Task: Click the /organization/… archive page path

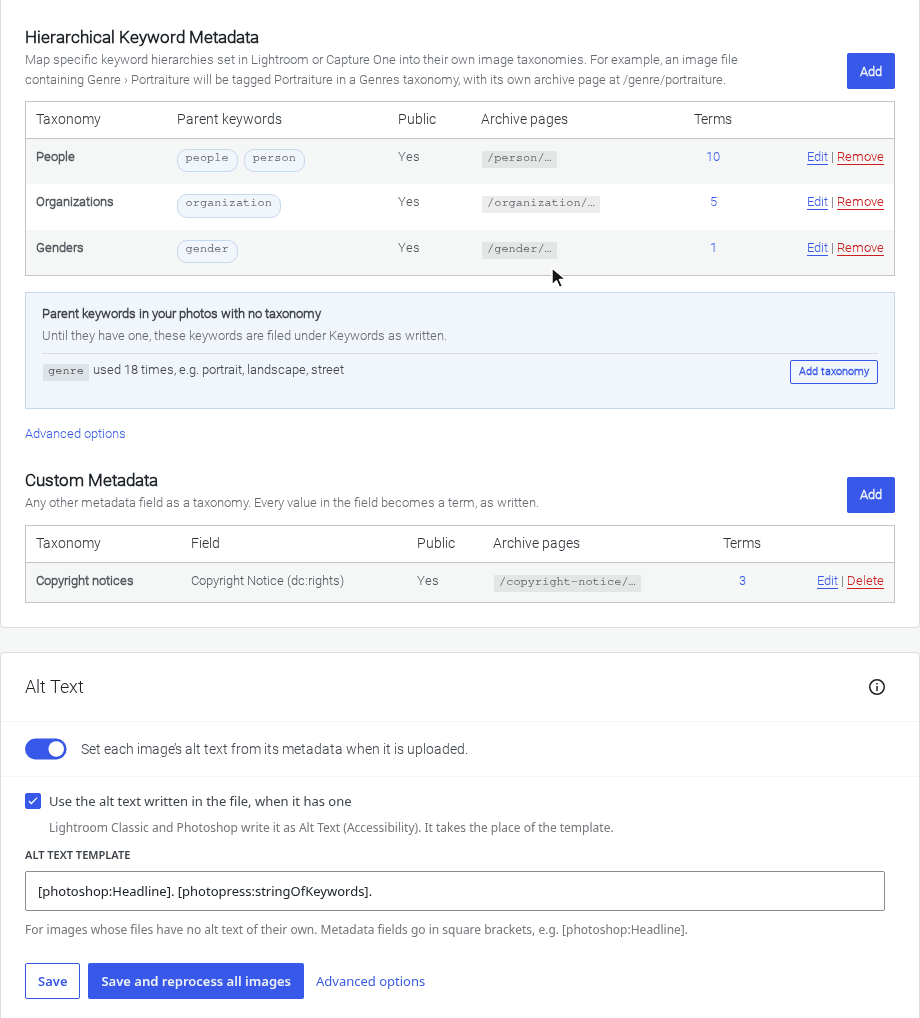Action: point(541,203)
